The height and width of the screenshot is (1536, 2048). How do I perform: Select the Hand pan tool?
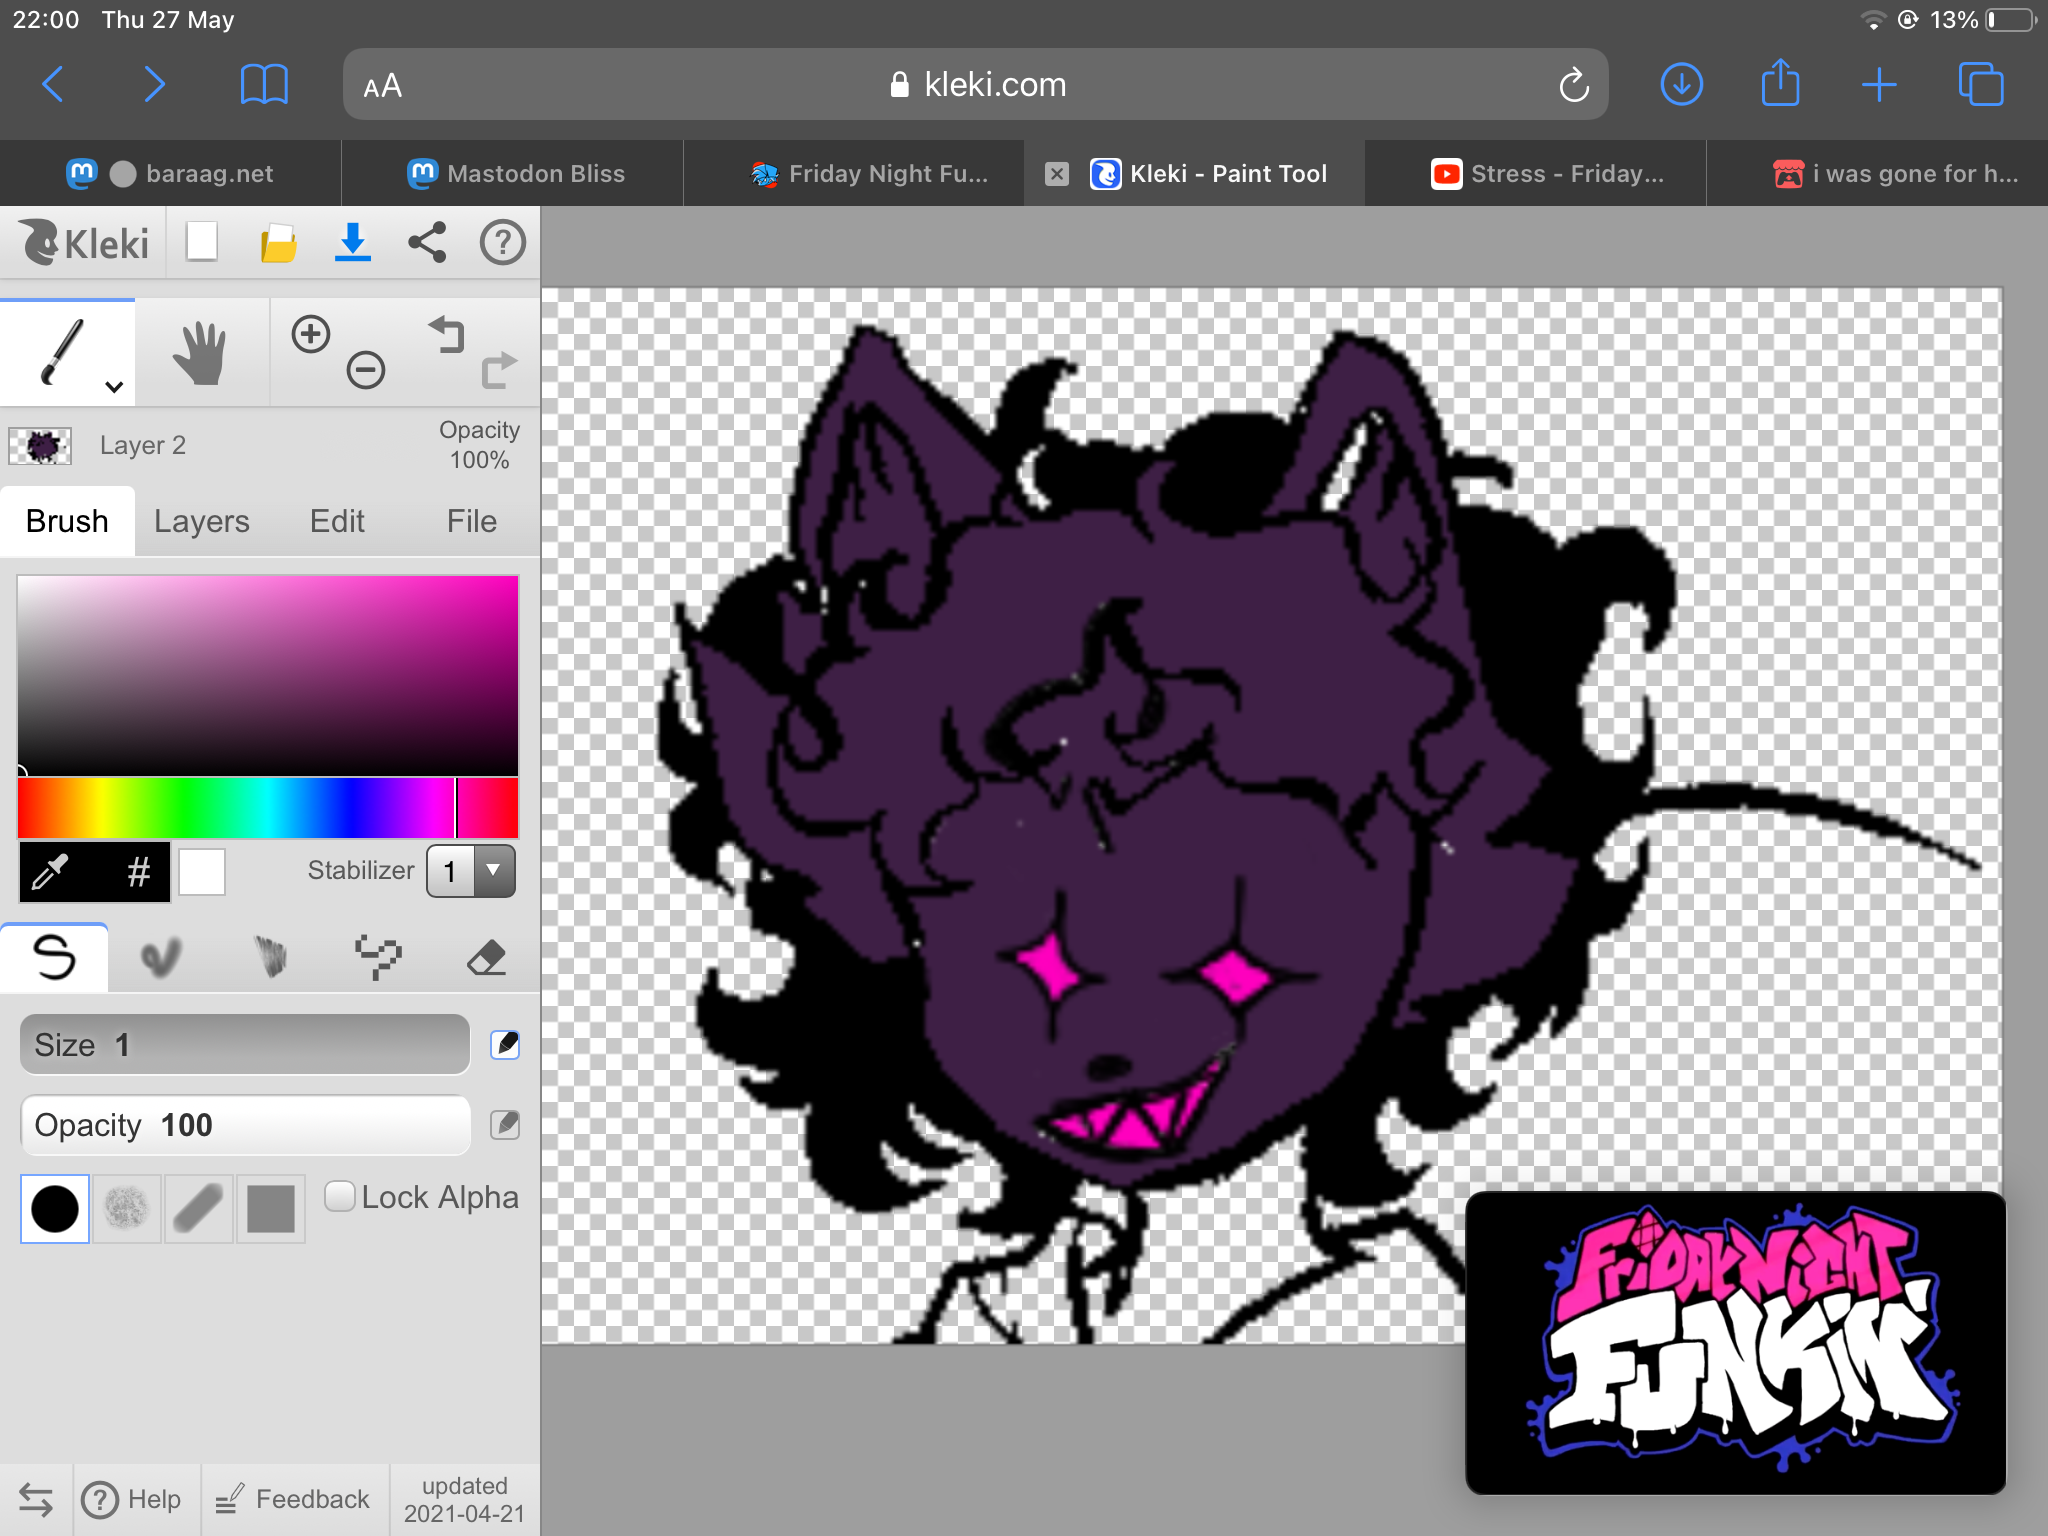click(x=201, y=352)
